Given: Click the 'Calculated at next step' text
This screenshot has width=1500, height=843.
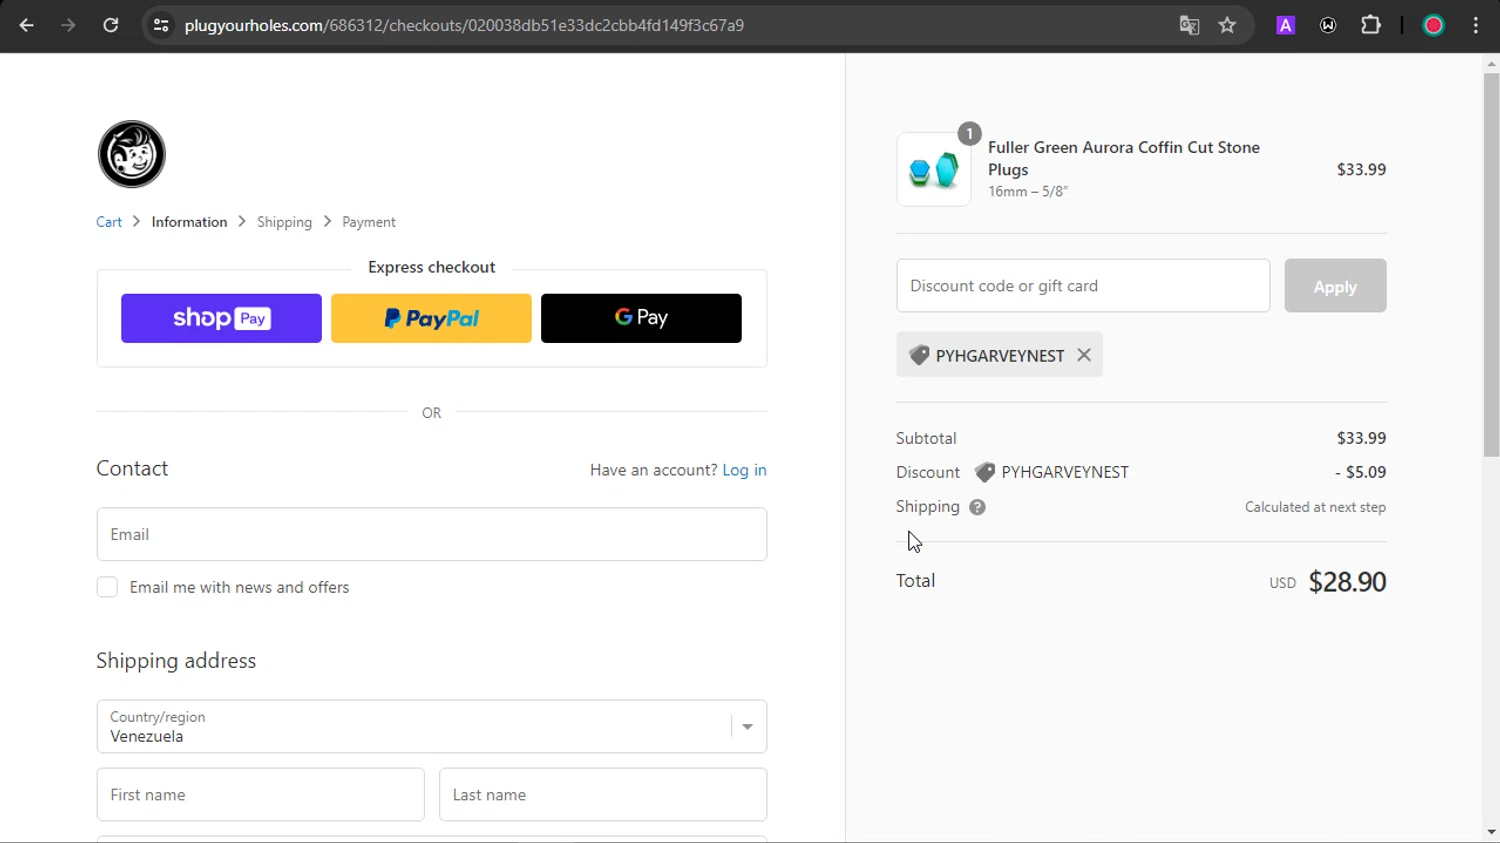Looking at the screenshot, I should (1315, 507).
